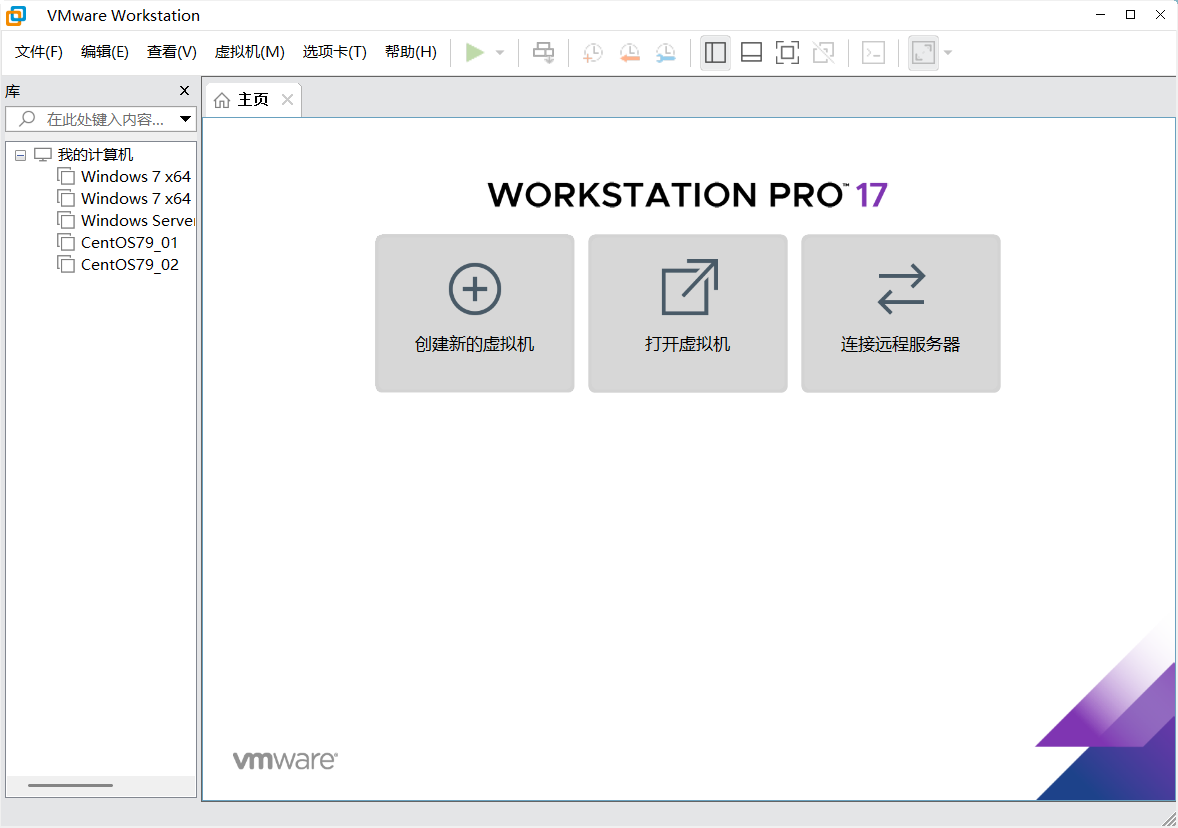Open the 编辑(E) menu

coord(105,52)
